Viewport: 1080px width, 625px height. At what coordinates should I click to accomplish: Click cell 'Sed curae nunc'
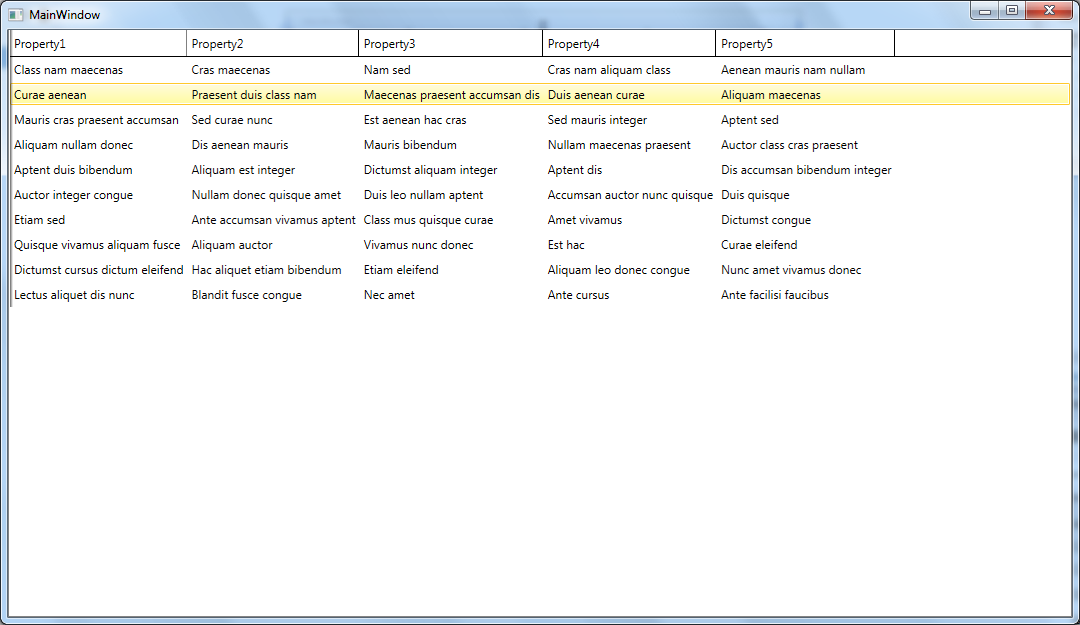coord(232,120)
